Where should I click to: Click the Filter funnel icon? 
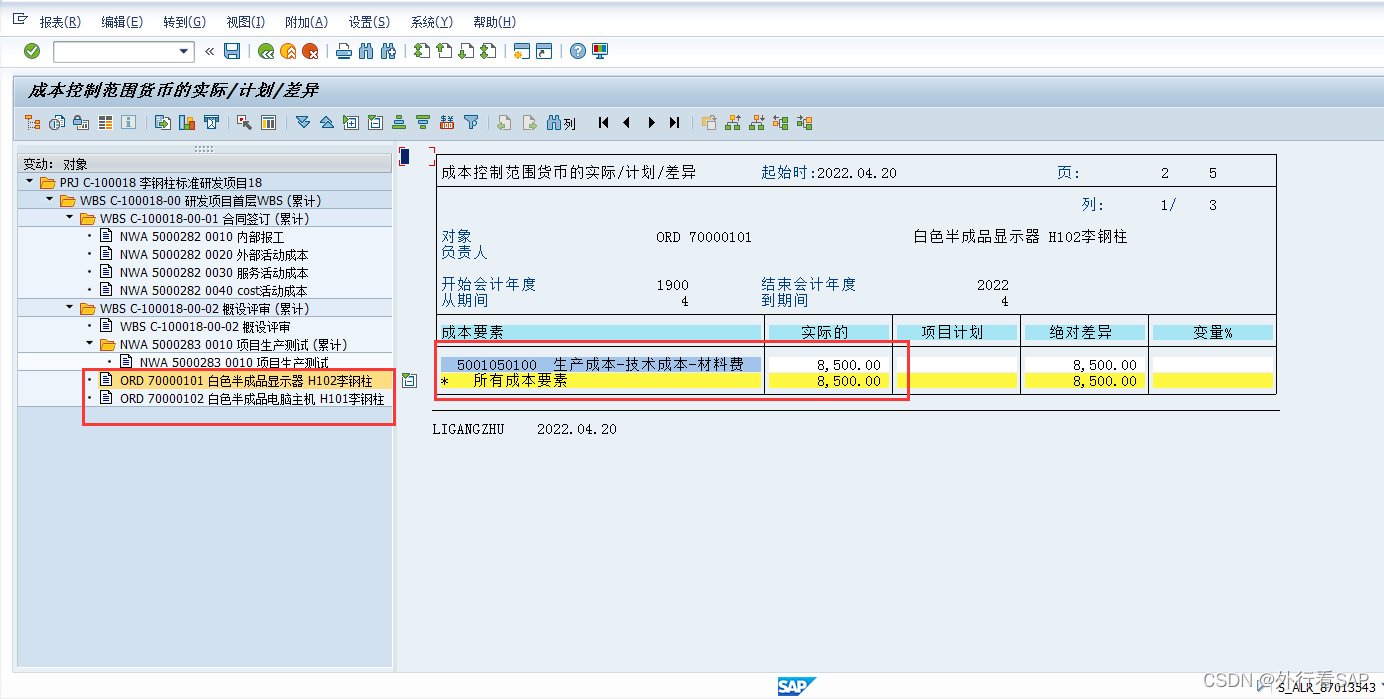[x=471, y=123]
